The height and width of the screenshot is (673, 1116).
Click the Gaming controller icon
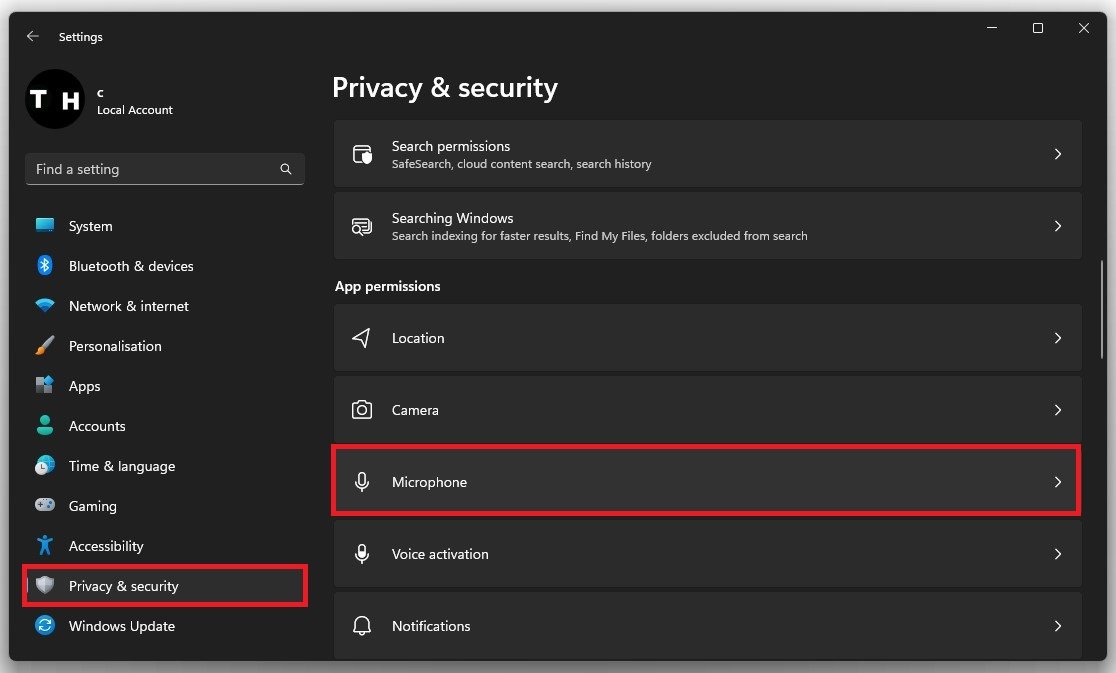click(x=45, y=505)
